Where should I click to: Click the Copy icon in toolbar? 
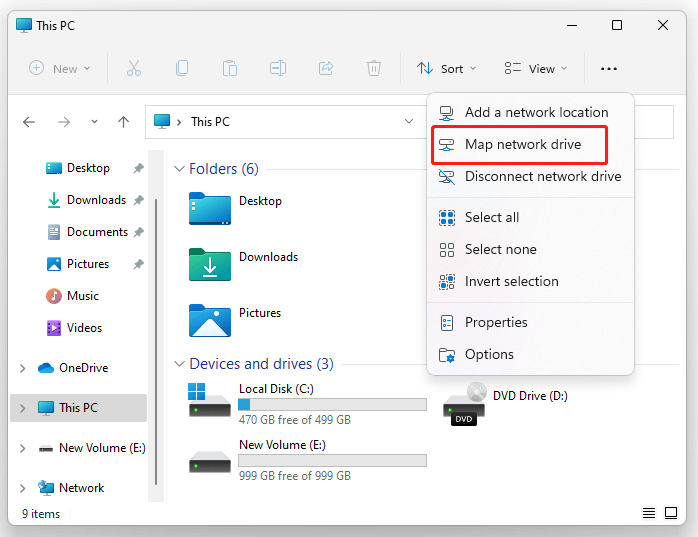(x=182, y=69)
